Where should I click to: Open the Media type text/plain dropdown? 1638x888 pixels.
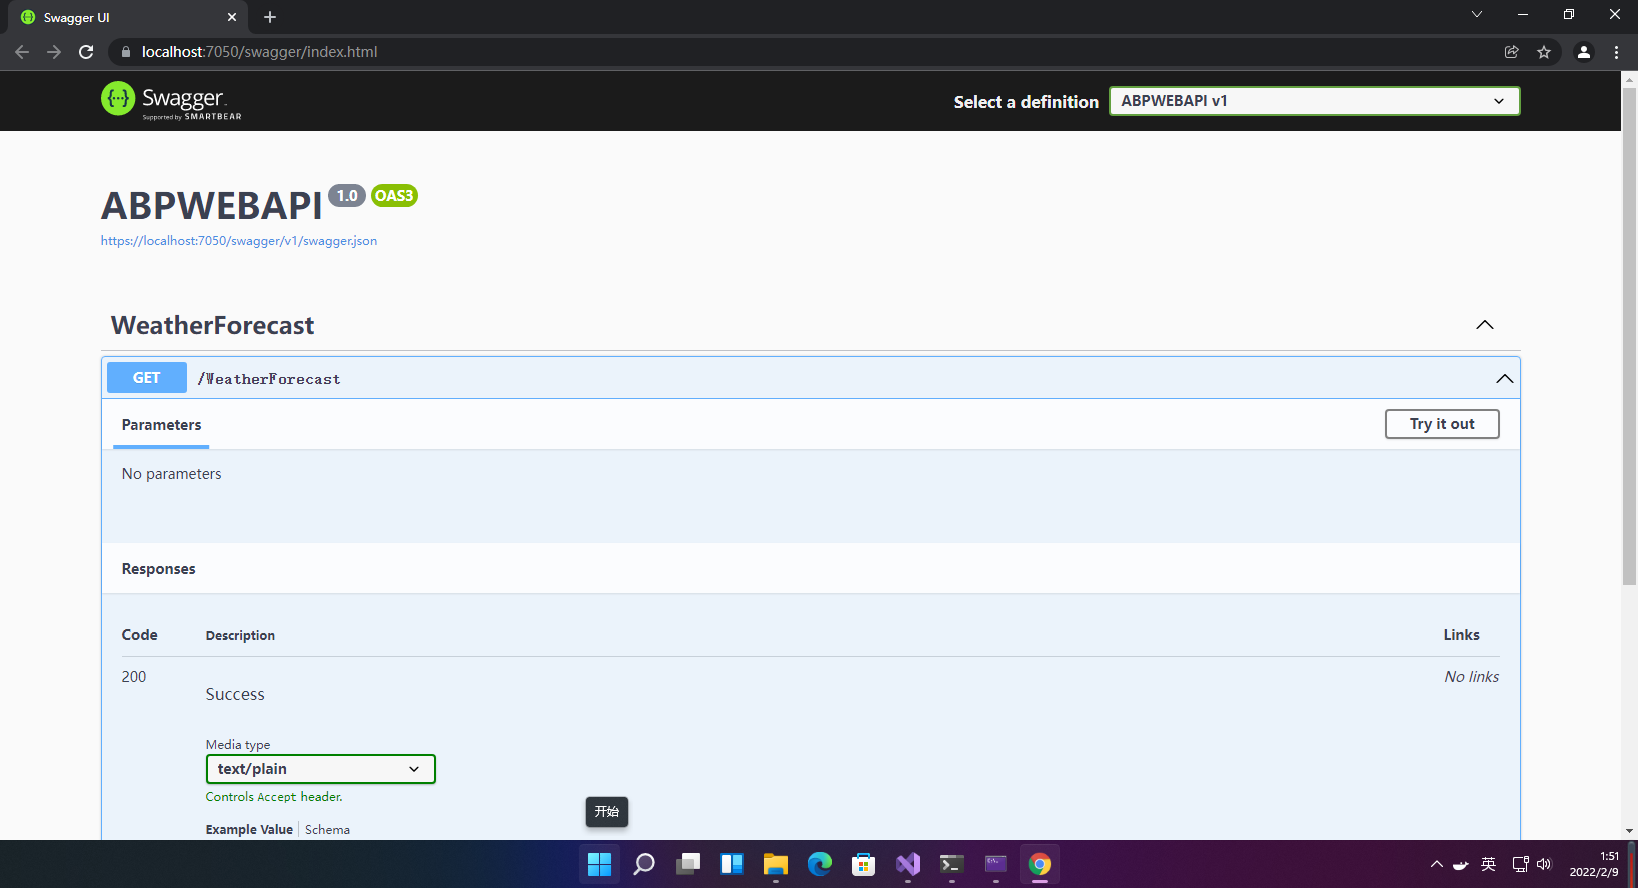coord(321,769)
